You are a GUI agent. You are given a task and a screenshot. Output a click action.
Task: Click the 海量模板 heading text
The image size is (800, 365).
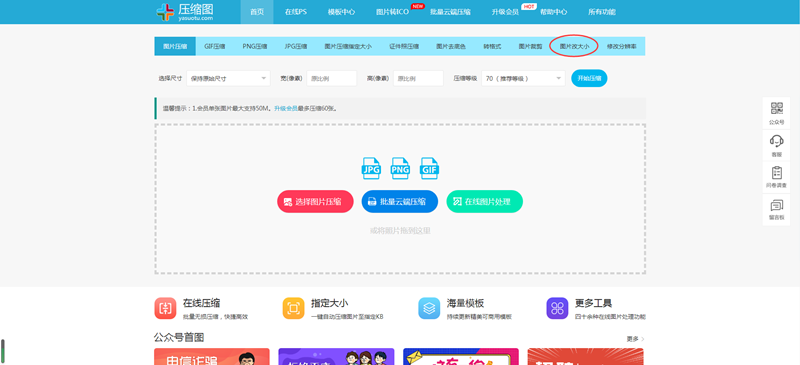pyautogui.click(x=465, y=303)
